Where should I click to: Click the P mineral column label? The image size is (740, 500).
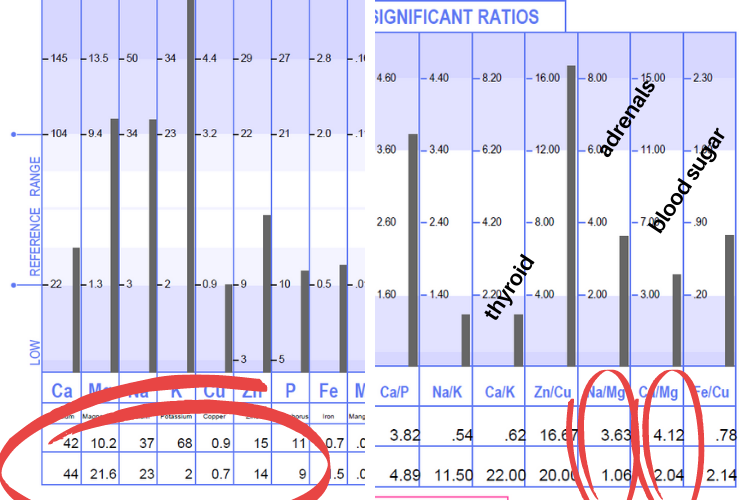coord(291,389)
